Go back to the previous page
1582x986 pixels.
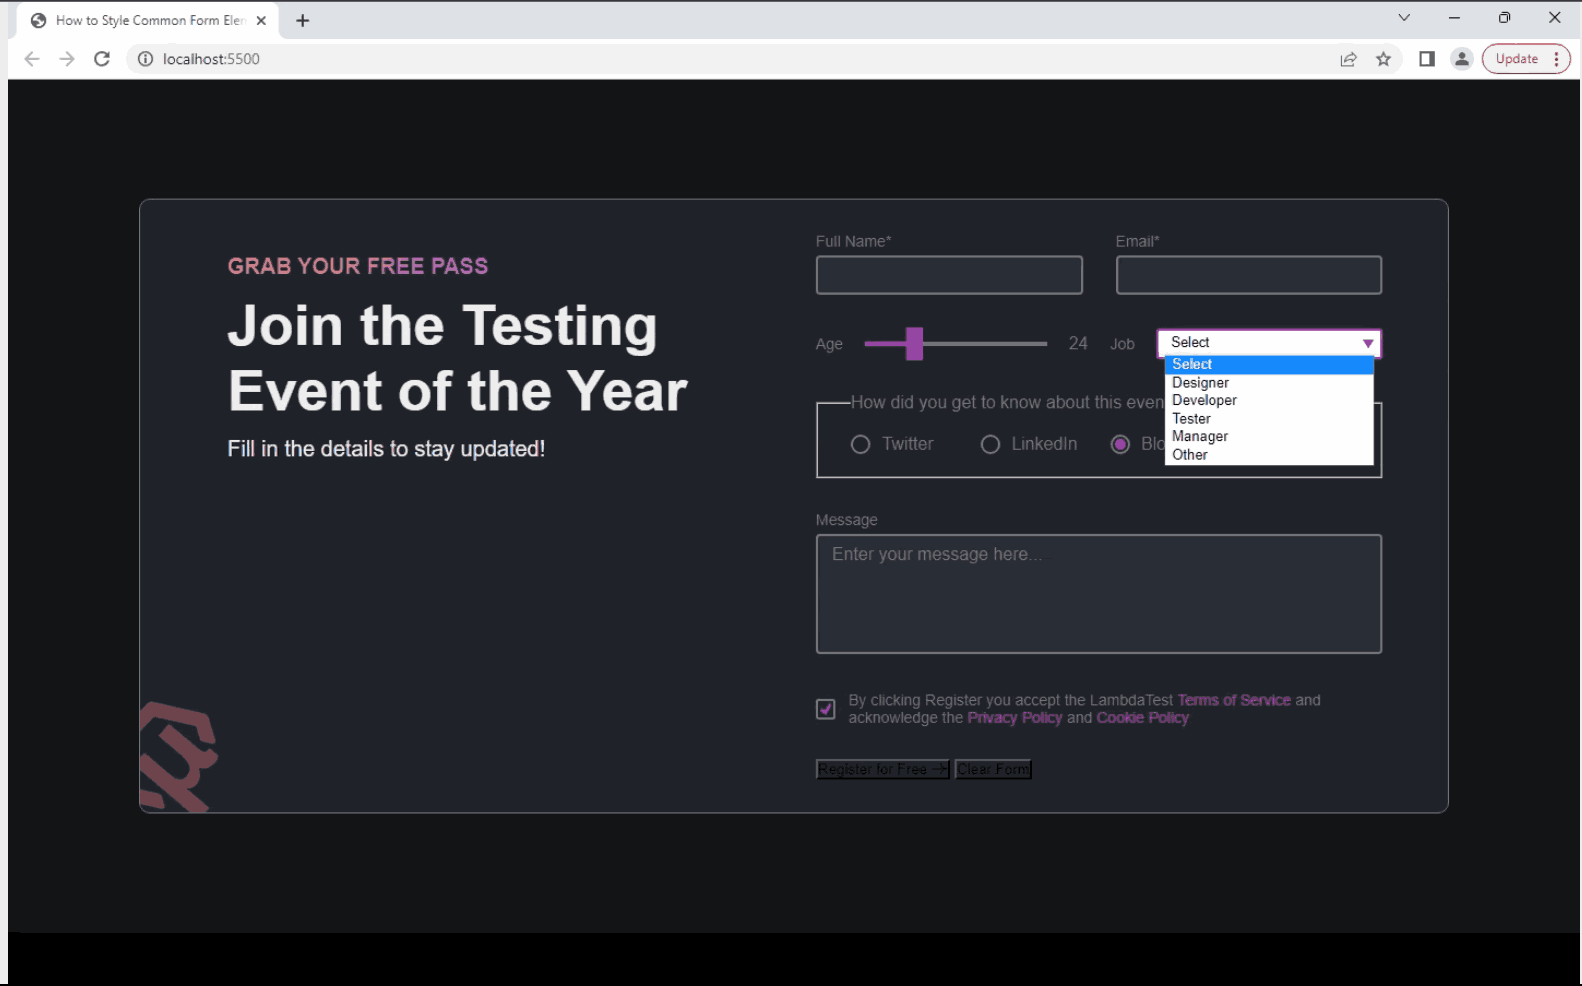(x=32, y=59)
